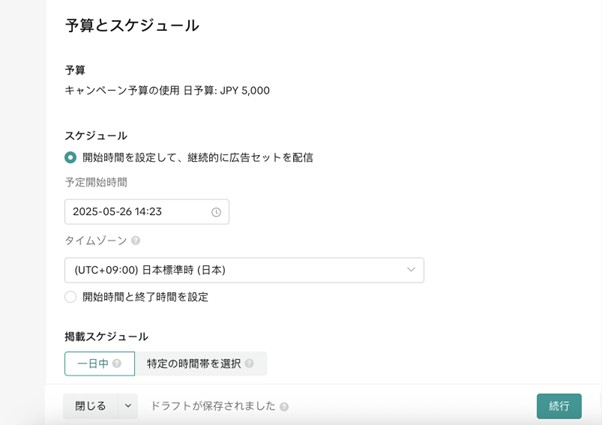Click the キャンペーン予算の使用 budget text
Image resolution: width=602 pixels, height=425 pixels.
[122, 91]
